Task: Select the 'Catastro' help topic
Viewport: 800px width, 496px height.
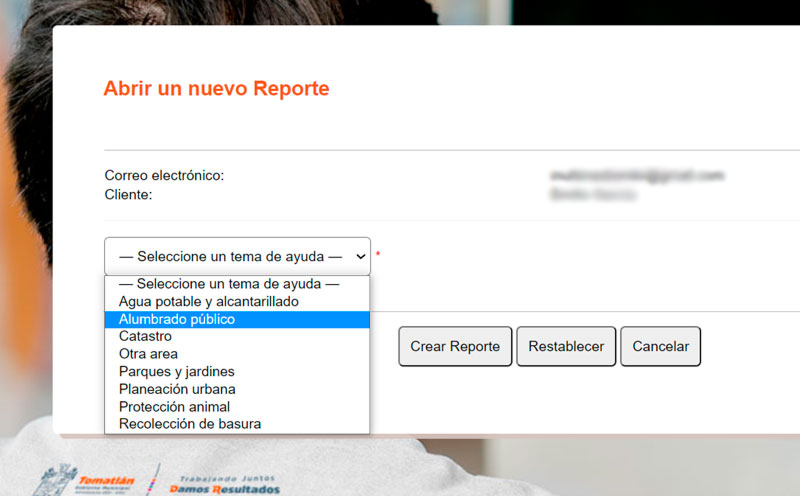Action: tap(145, 336)
